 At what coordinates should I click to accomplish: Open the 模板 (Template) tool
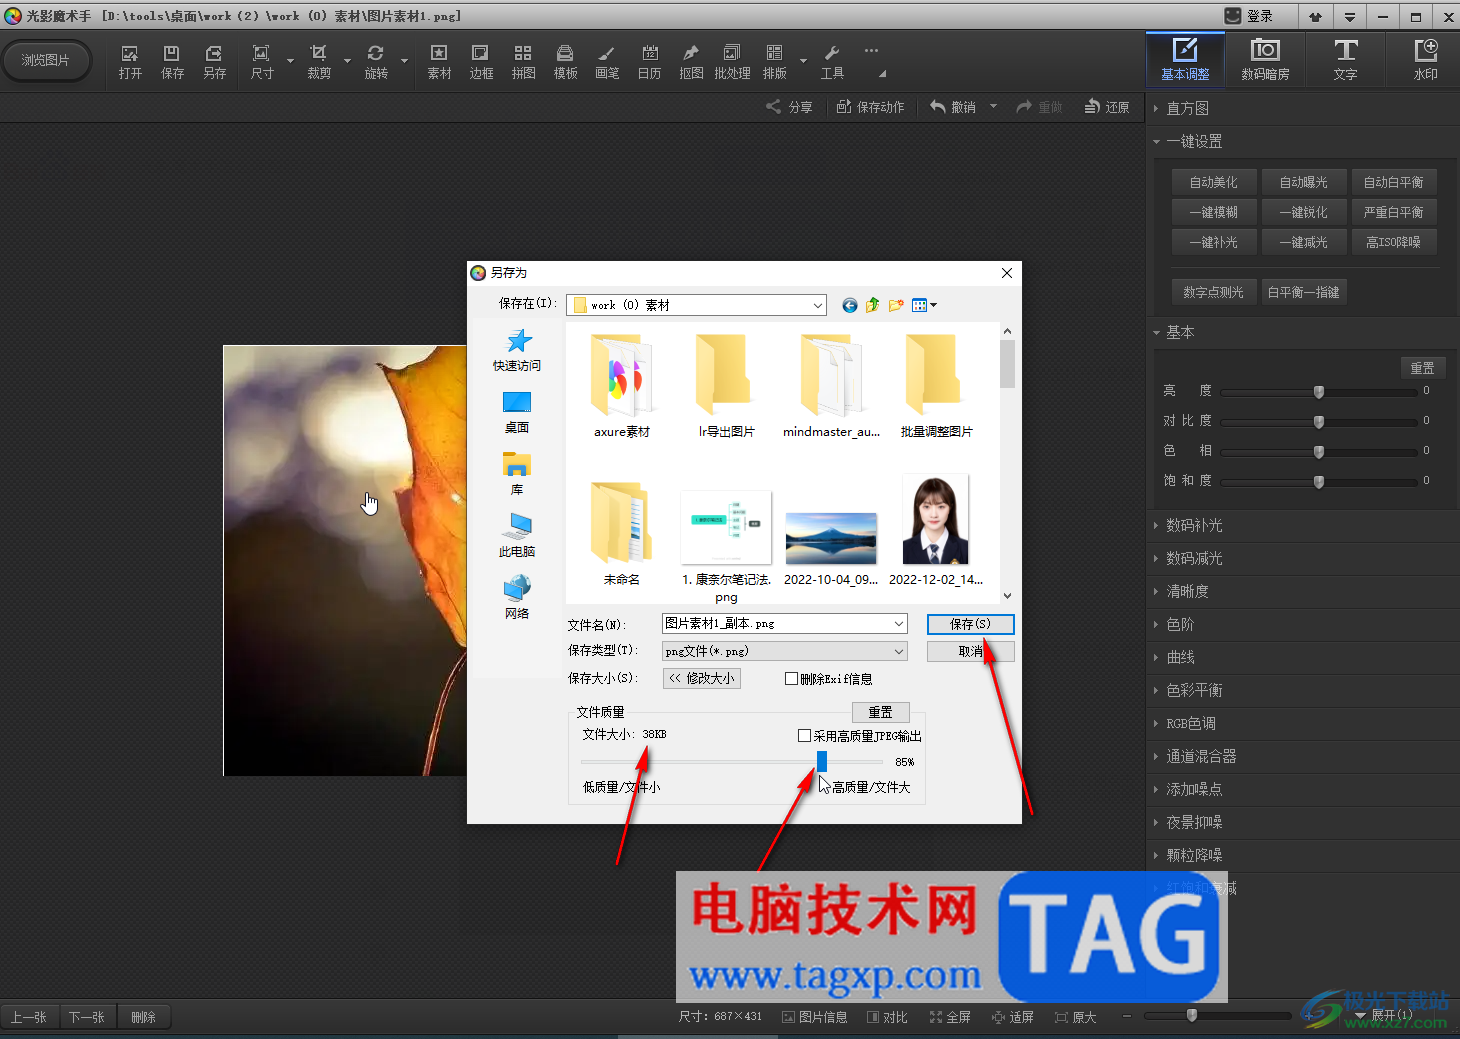(565, 62)
